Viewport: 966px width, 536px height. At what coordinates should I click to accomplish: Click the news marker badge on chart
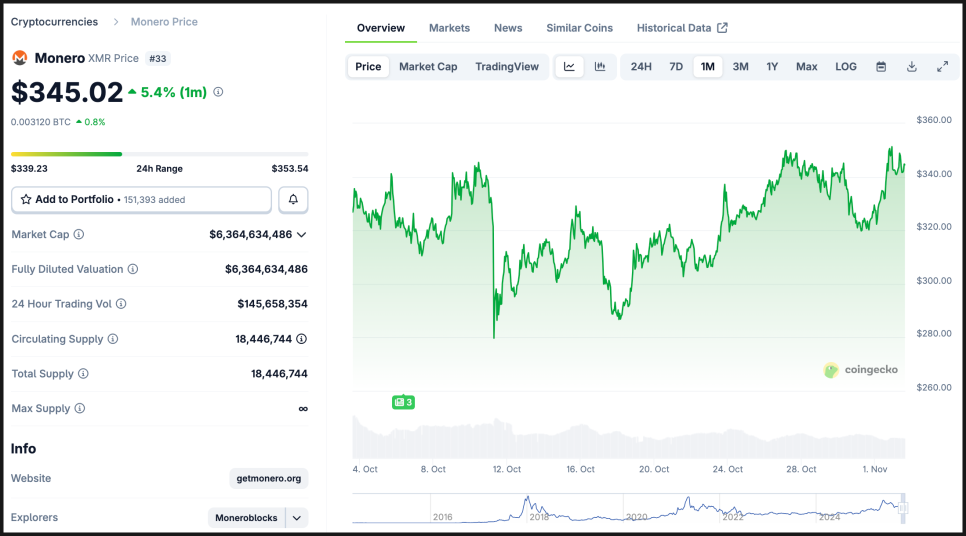pyautogui.click(x=403, y=402)
